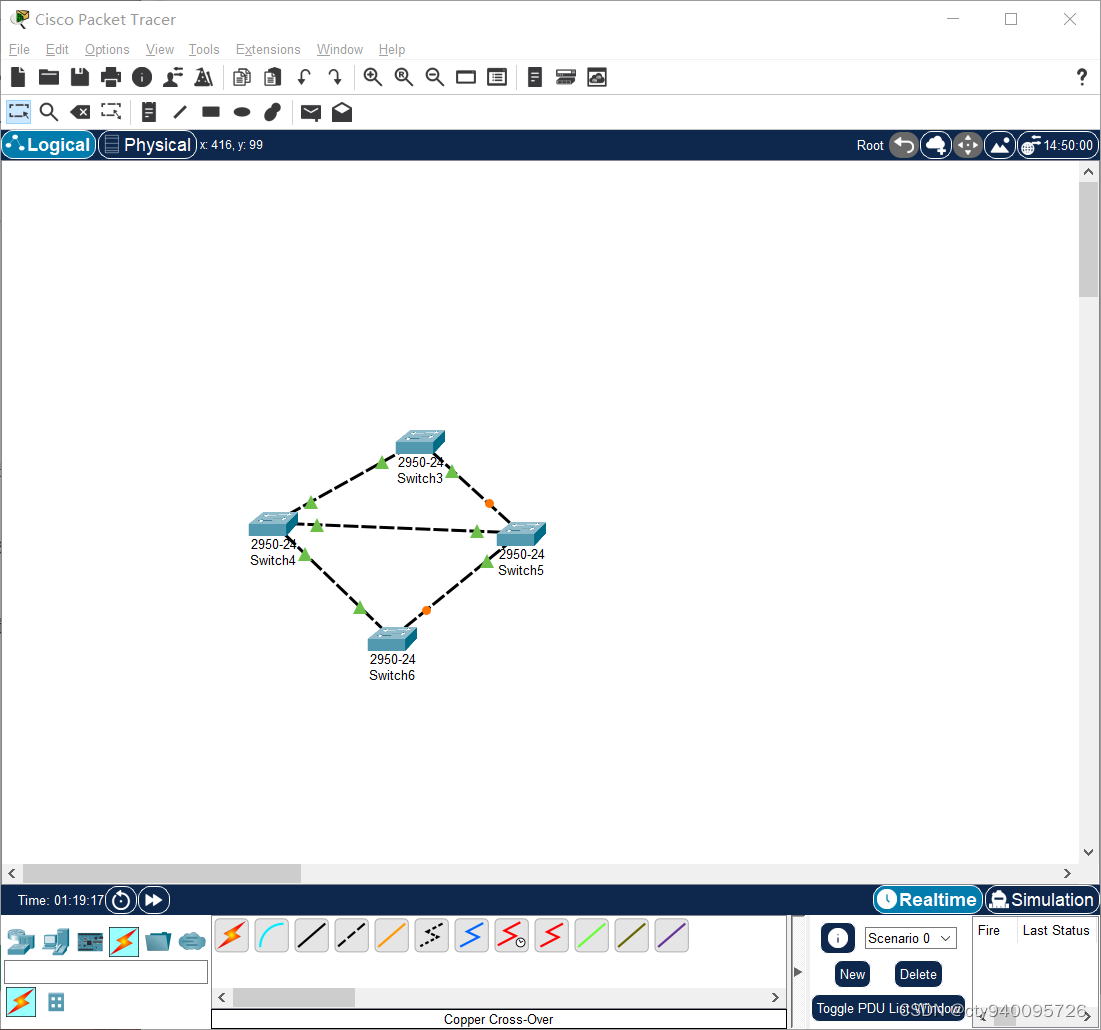Pick the Resize Shape tool
The image size is (1101, 1030).
pyautogui.click(x=111, y=112)
